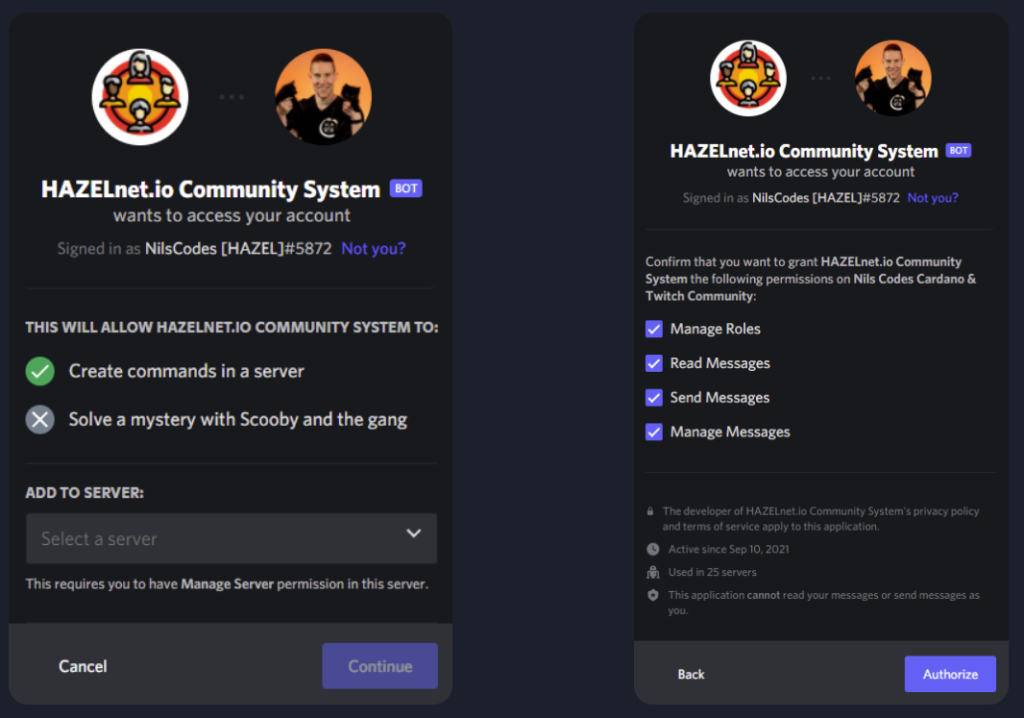Click NilsCodes [HAZEL]#5872 username in left dialog
The image size is (1024, 718).
coord(238,248)
